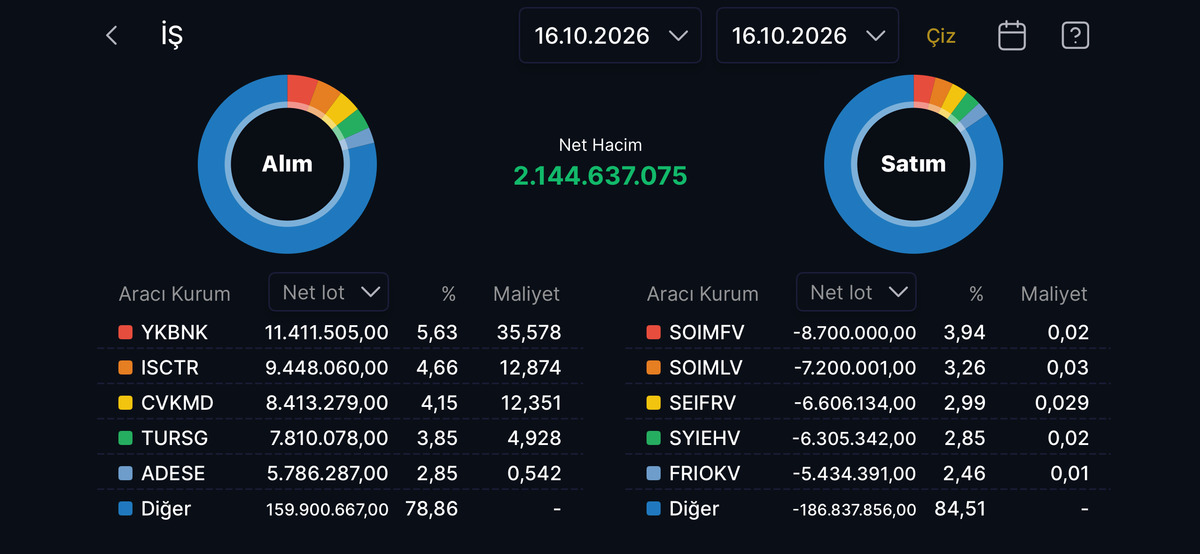1200x554 pixels.
Task: Open the help question mark icon
Action: (1075, 36)
